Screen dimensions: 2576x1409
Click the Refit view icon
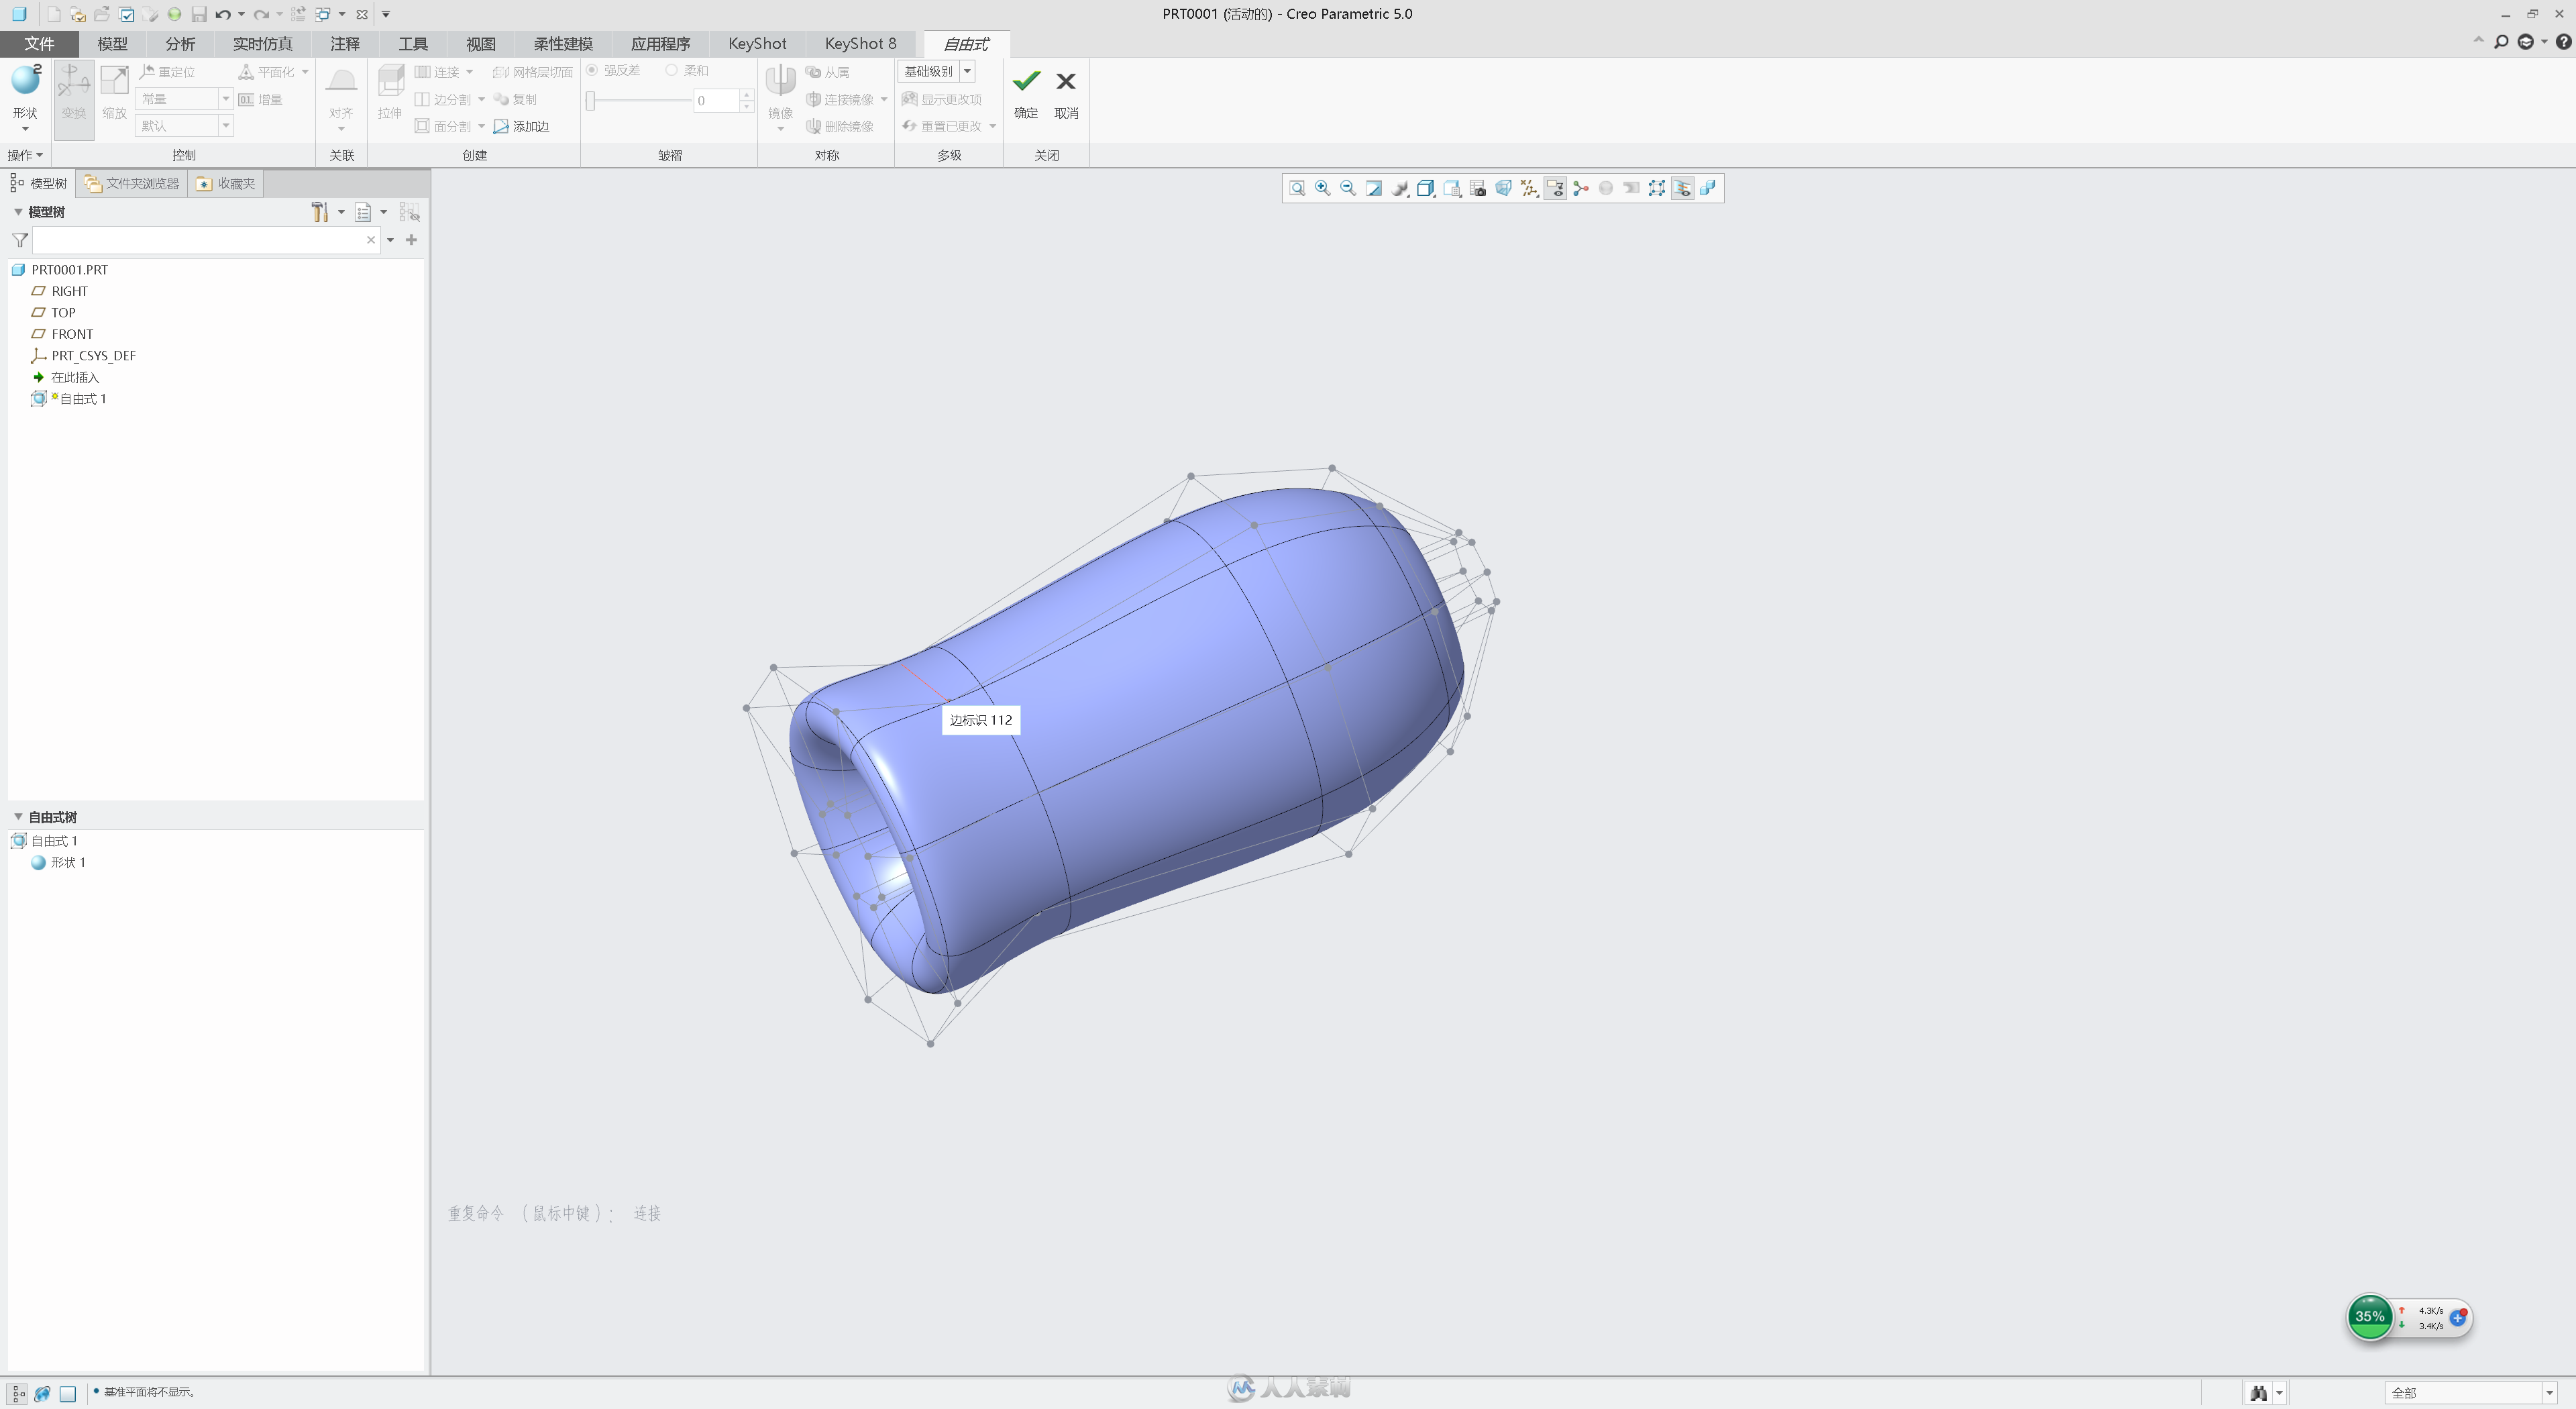click(x=1297, y=188)
